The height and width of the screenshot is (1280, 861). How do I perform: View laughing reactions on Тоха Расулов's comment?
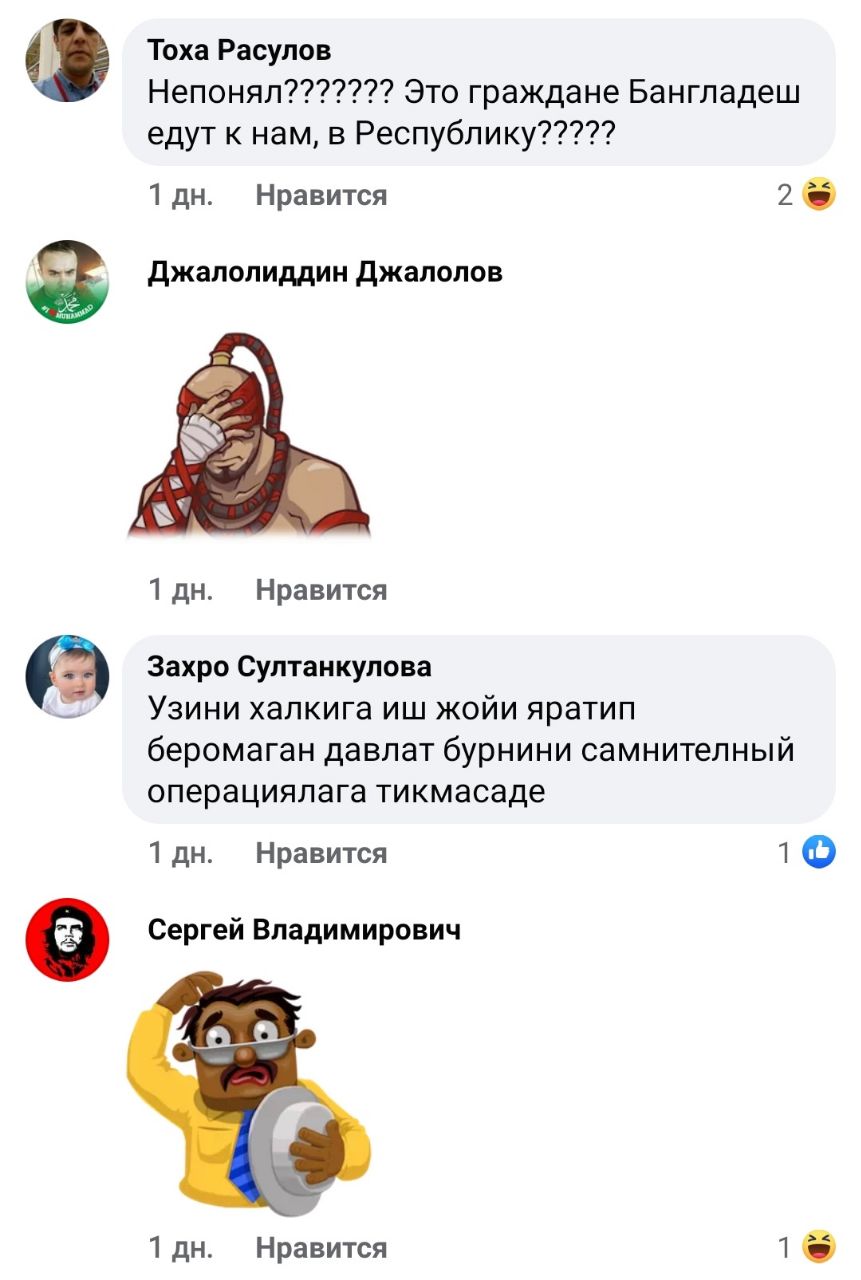(807, 195)
